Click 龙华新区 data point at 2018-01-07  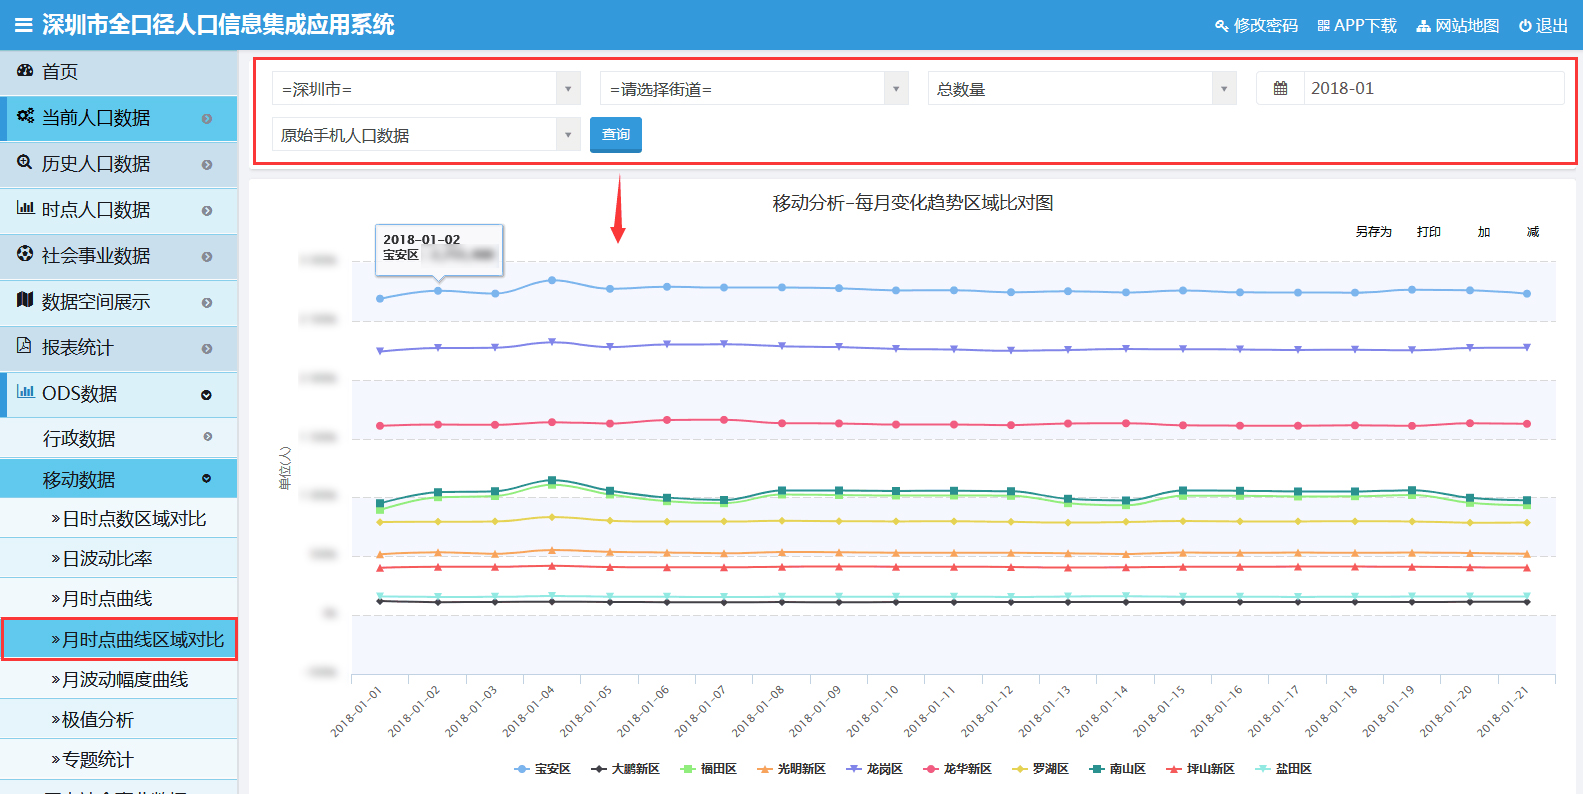(x=724, y=420)
